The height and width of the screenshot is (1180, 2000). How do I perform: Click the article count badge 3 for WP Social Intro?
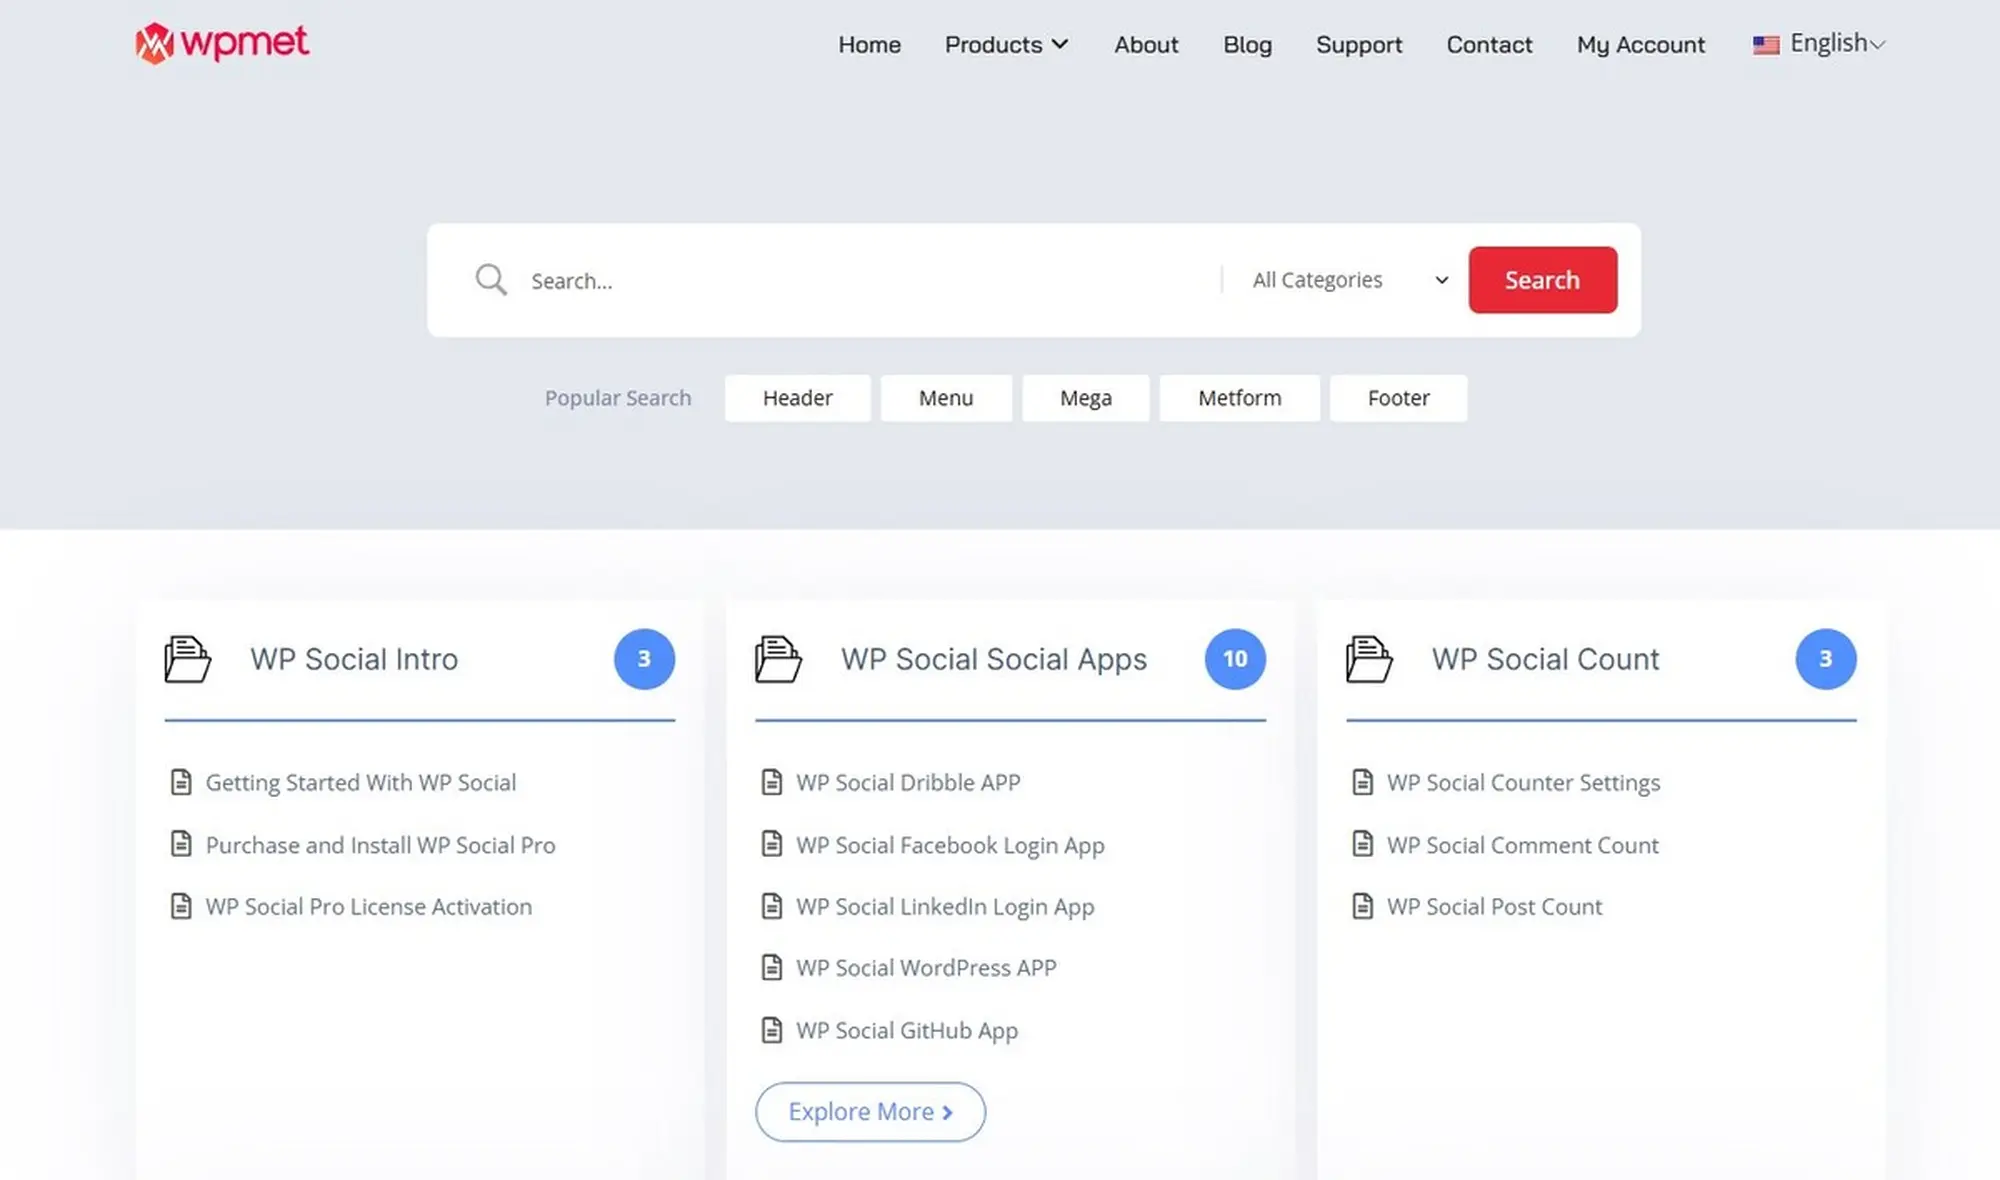pos(644,659)
